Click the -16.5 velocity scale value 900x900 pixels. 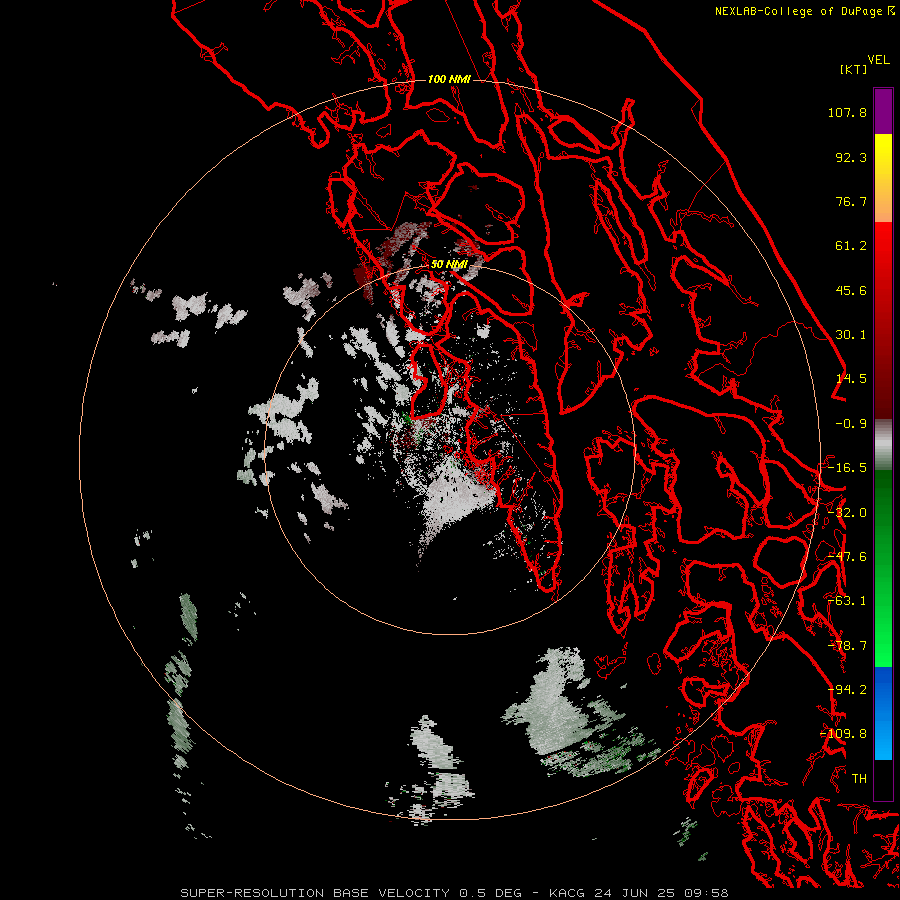(847, 468)
